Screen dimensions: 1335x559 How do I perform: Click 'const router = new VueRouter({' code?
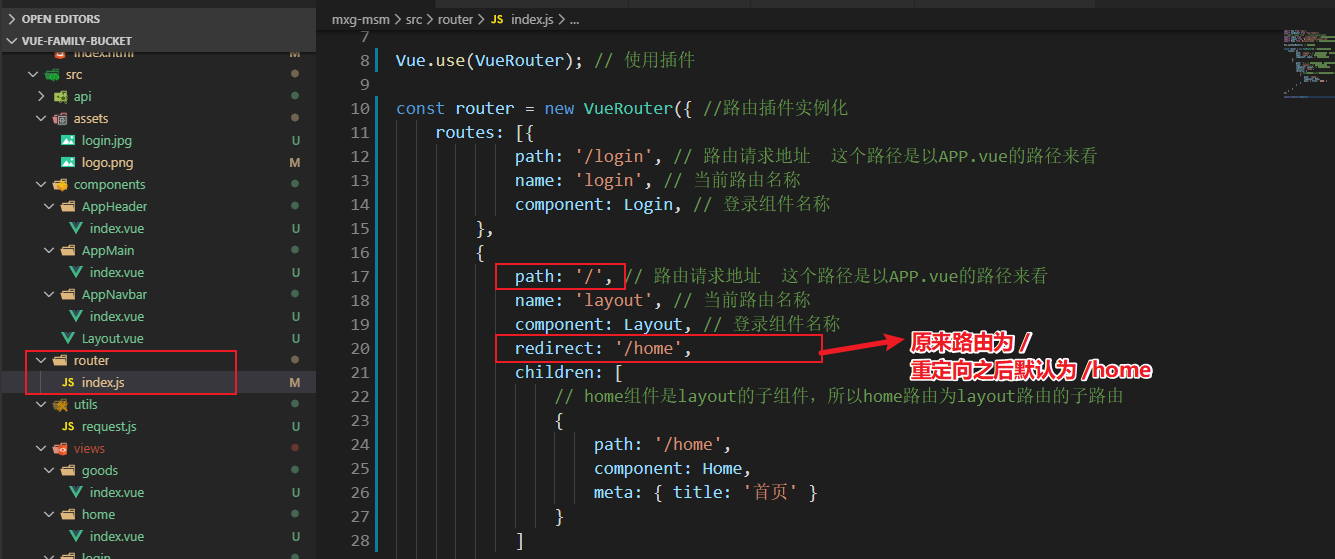coord(544,108)
